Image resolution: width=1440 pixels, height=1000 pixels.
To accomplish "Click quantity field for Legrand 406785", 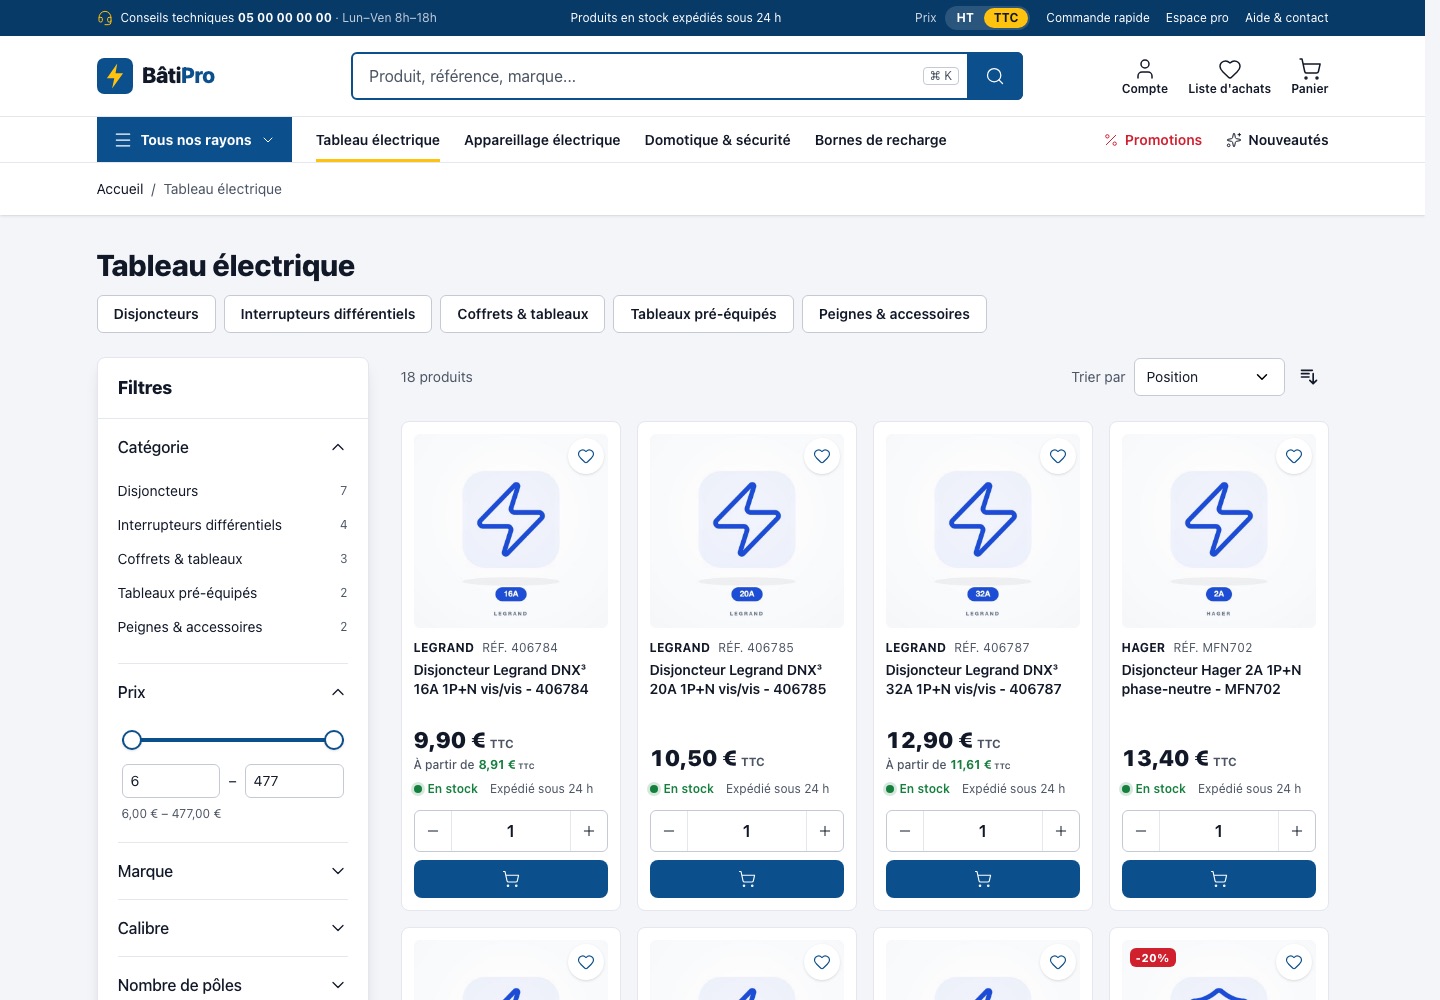I will [747, 831].
